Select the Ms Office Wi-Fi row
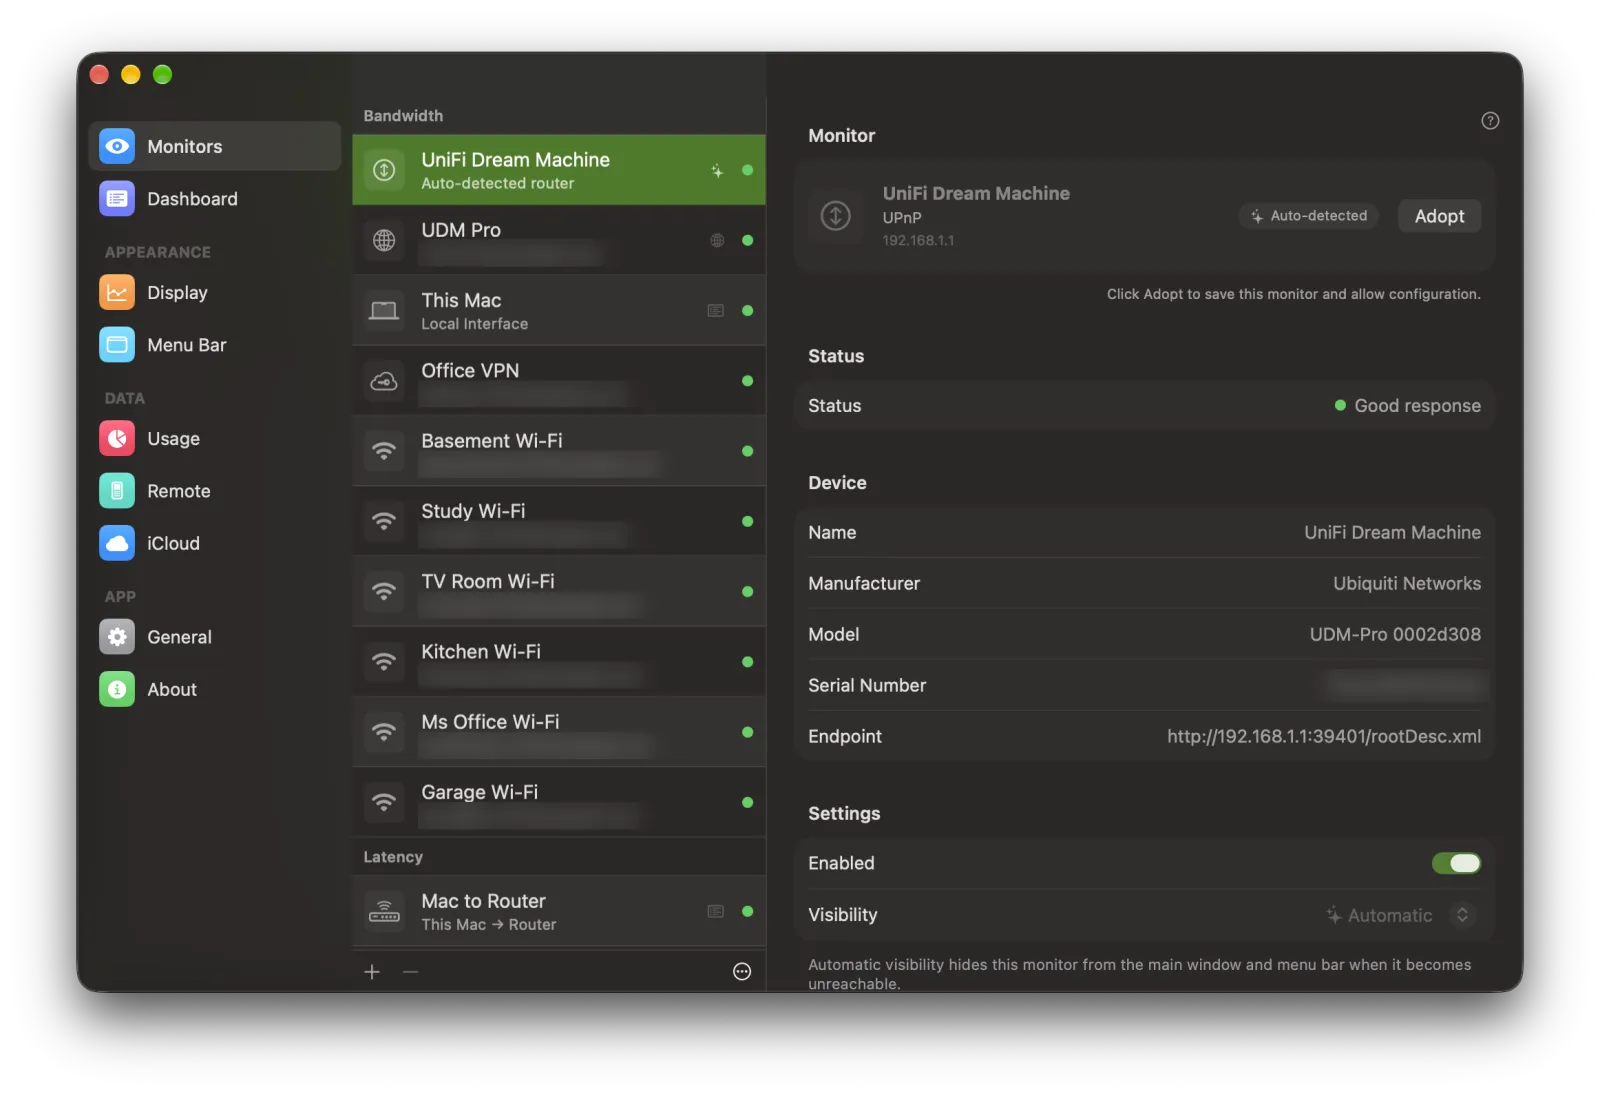The height and width of the screenshot is (1094, 1600). [559, 732]
